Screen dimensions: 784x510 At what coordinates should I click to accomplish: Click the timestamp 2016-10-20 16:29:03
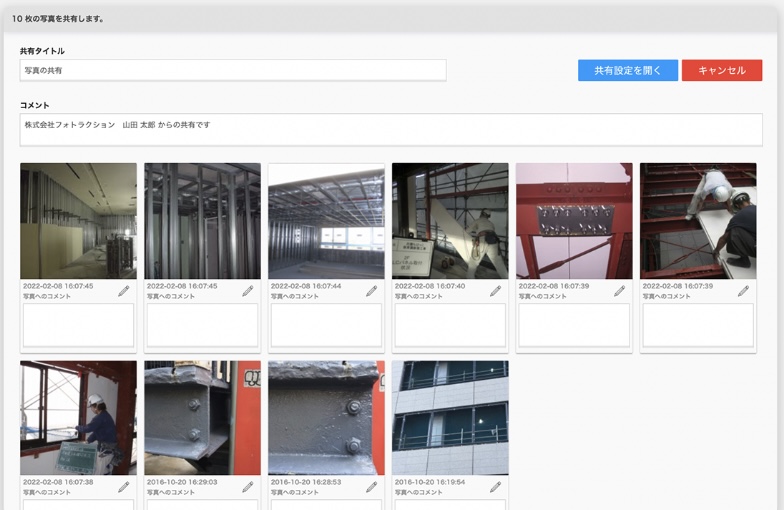pyautogui.click(x=182, y=482)
